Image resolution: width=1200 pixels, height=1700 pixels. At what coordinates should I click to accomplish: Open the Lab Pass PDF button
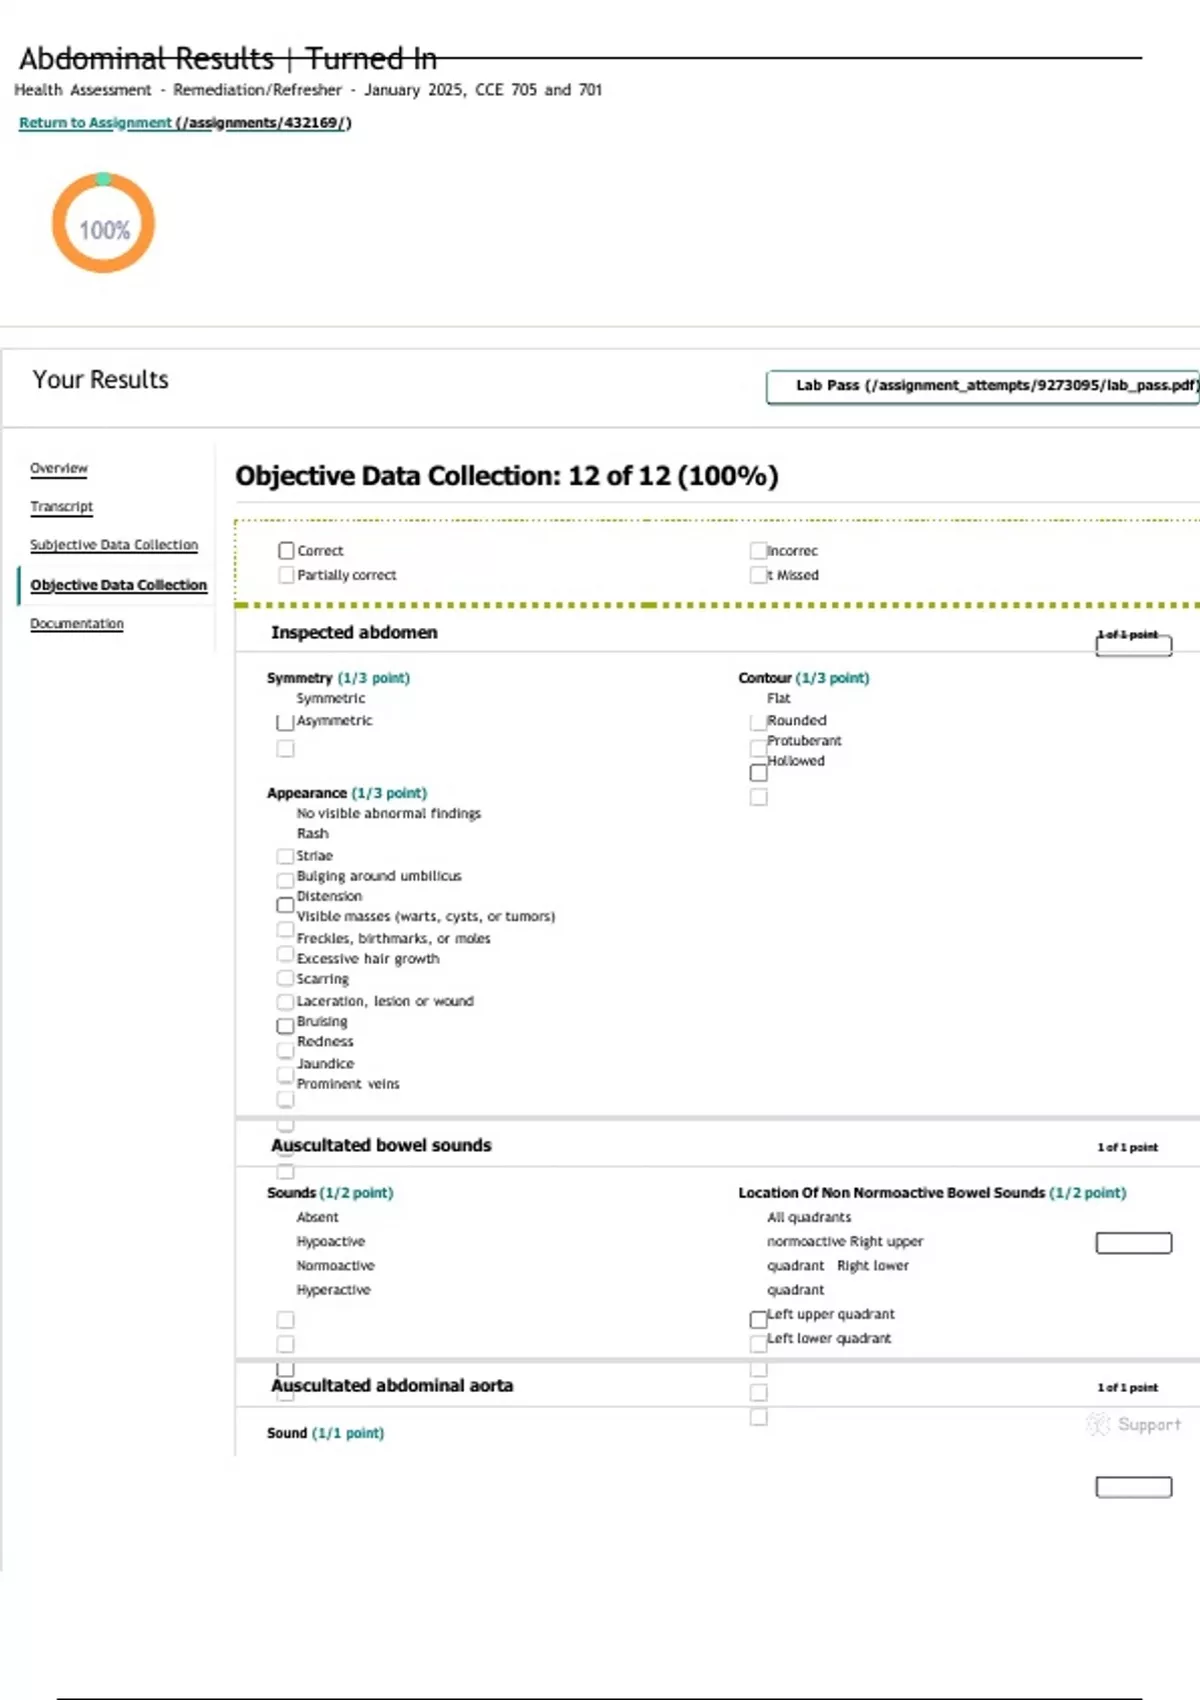tap(983, 386)
